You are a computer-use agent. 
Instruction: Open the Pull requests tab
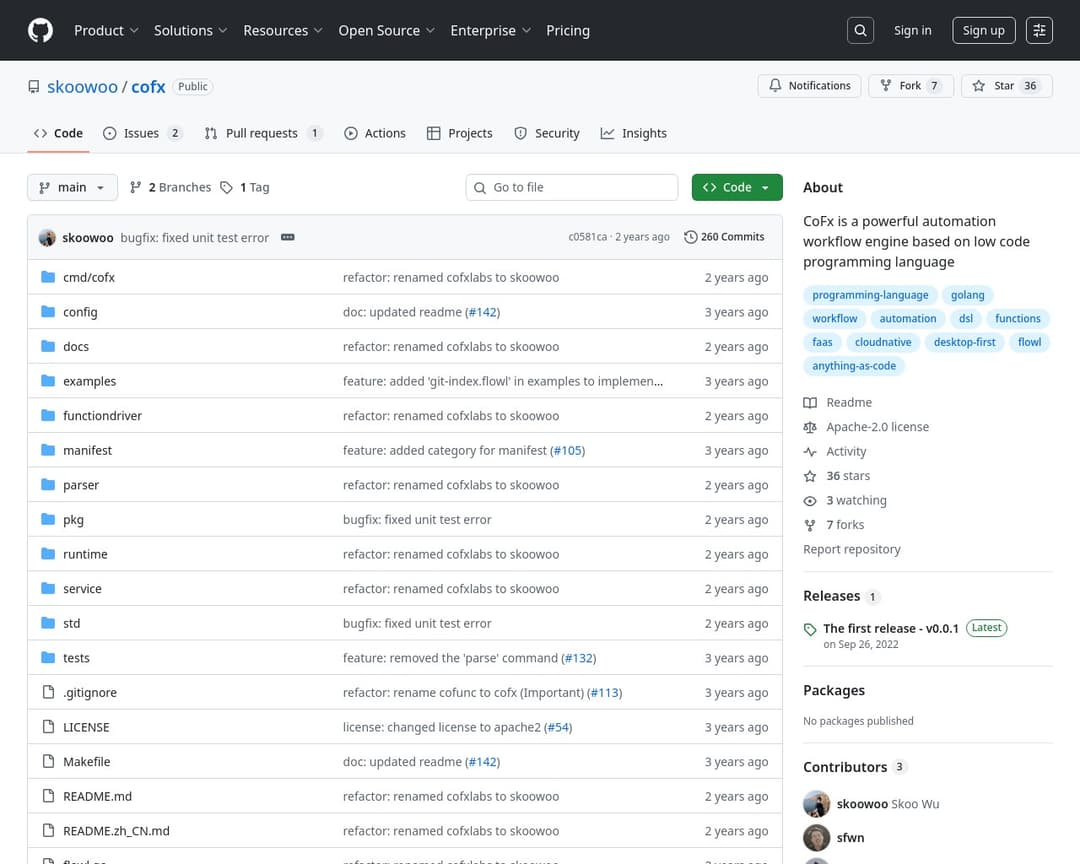point(262,133)
